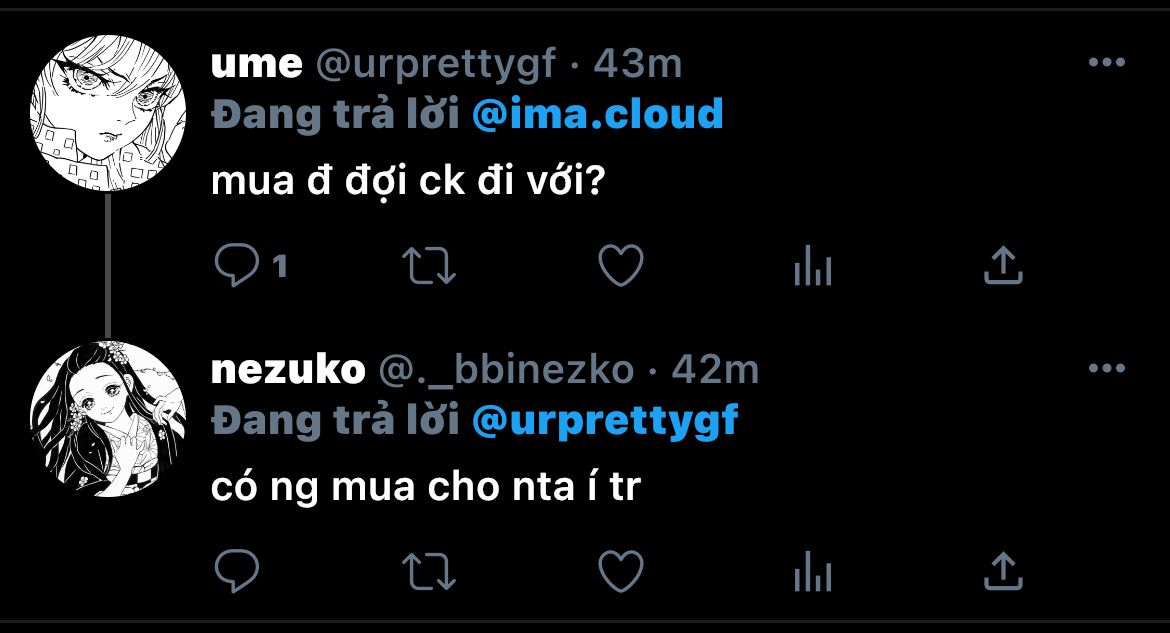This screenshot has height=633, width=1170.
Task: Share nezuko's tweet
Action: (1003, 571)
